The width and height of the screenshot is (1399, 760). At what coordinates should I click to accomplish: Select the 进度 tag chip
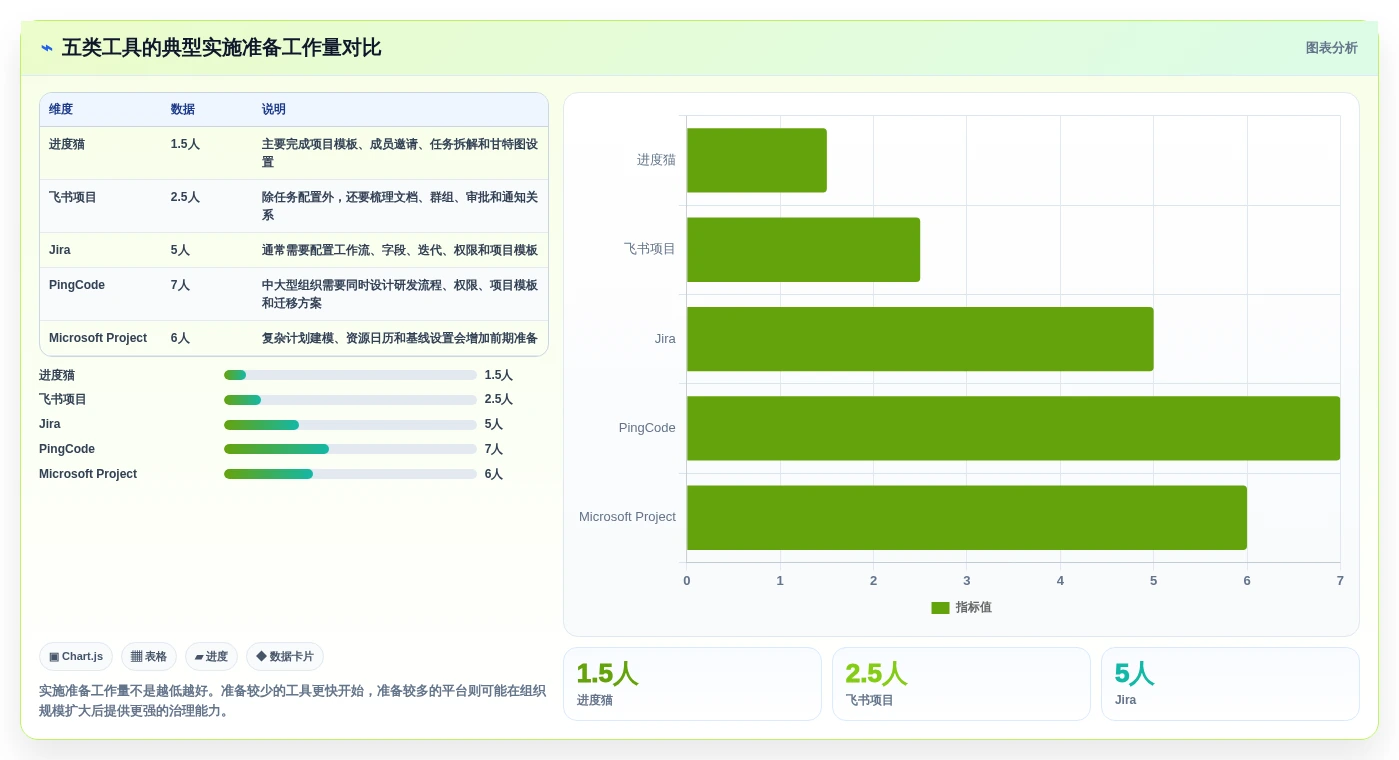[211, 657]
